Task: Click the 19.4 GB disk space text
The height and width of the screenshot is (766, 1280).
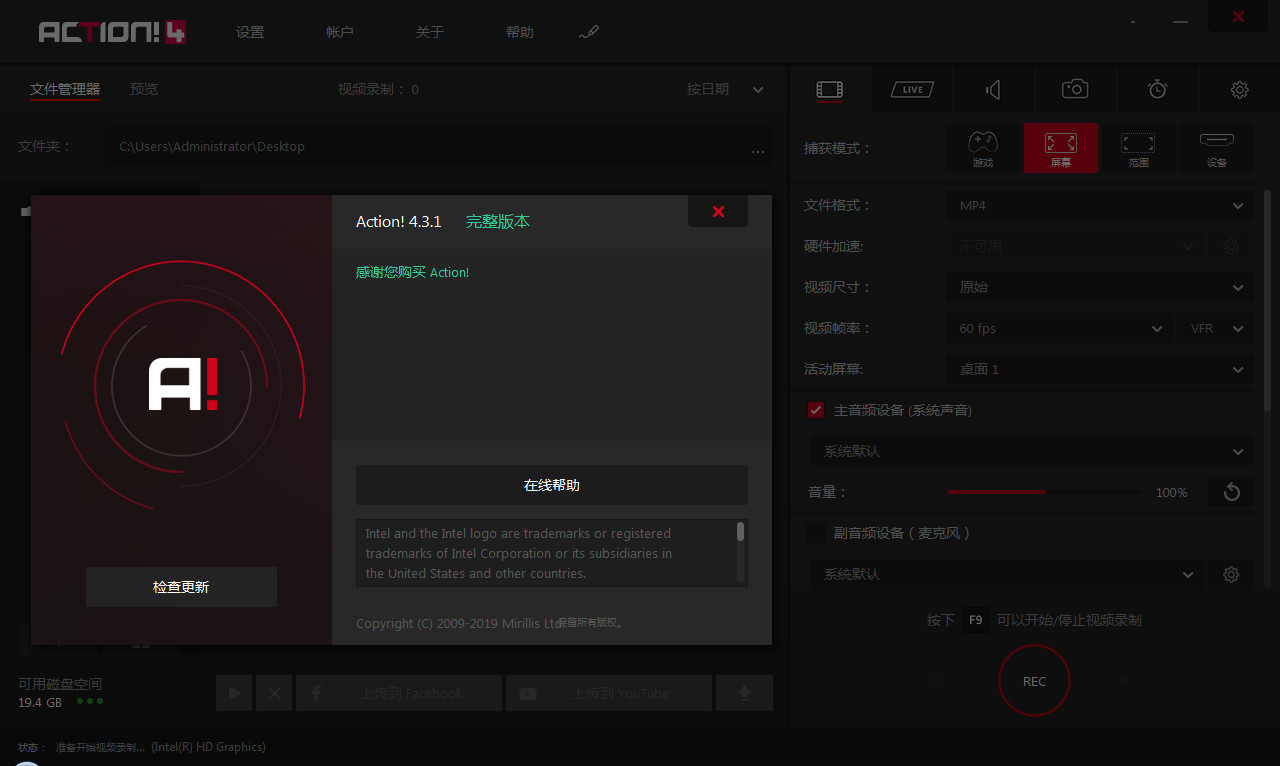Action: click(40, 703)
